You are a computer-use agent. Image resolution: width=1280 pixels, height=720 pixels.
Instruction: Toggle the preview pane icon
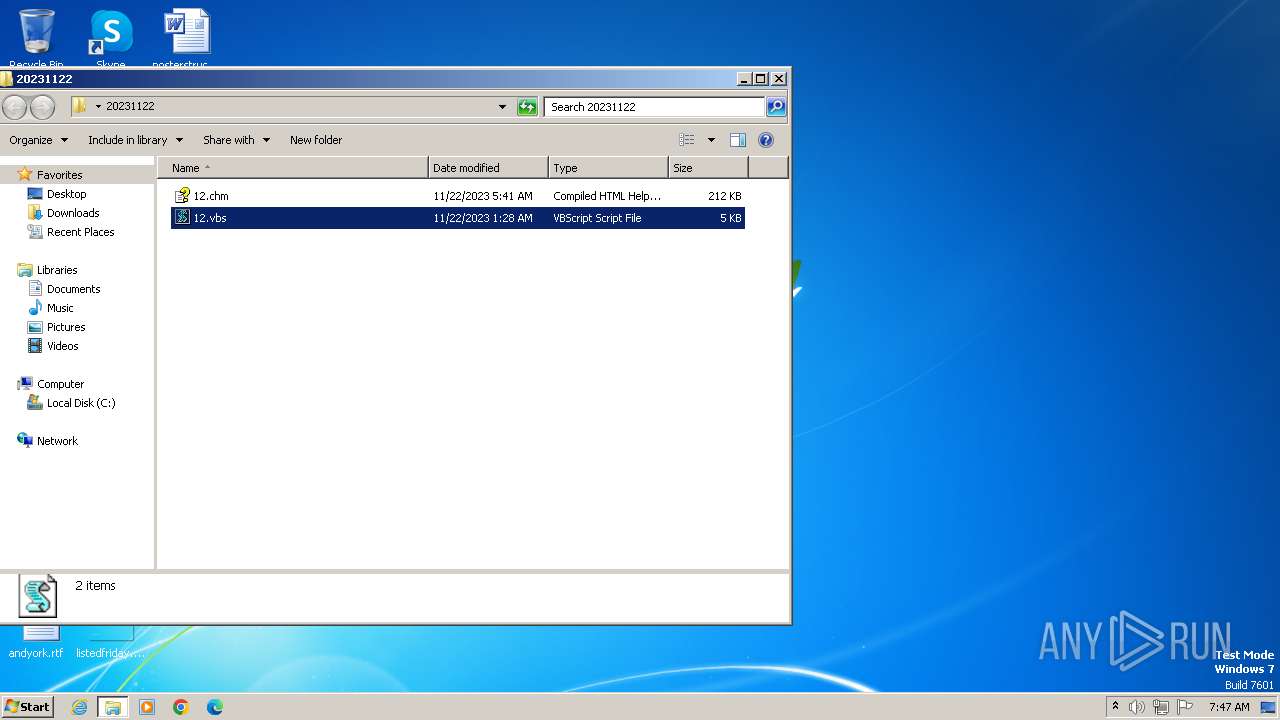coord(738,140)
